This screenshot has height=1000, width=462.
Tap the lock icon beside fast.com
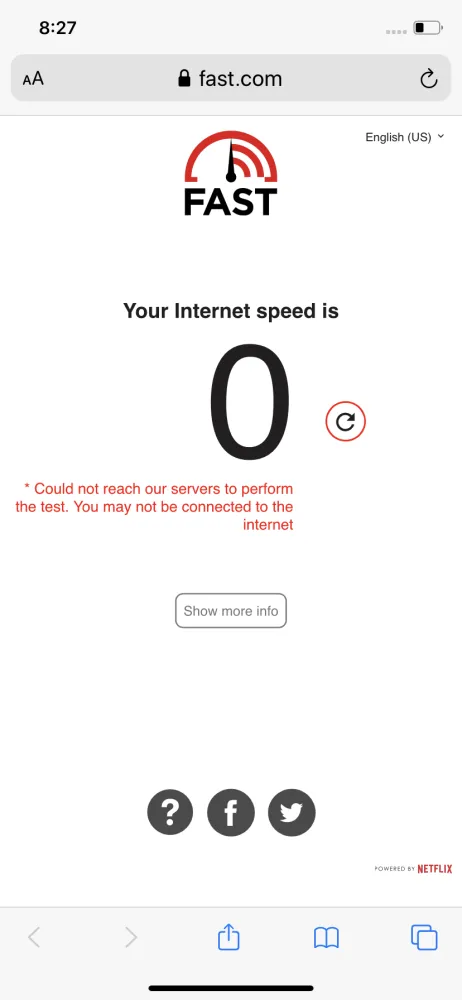point(184,78)
